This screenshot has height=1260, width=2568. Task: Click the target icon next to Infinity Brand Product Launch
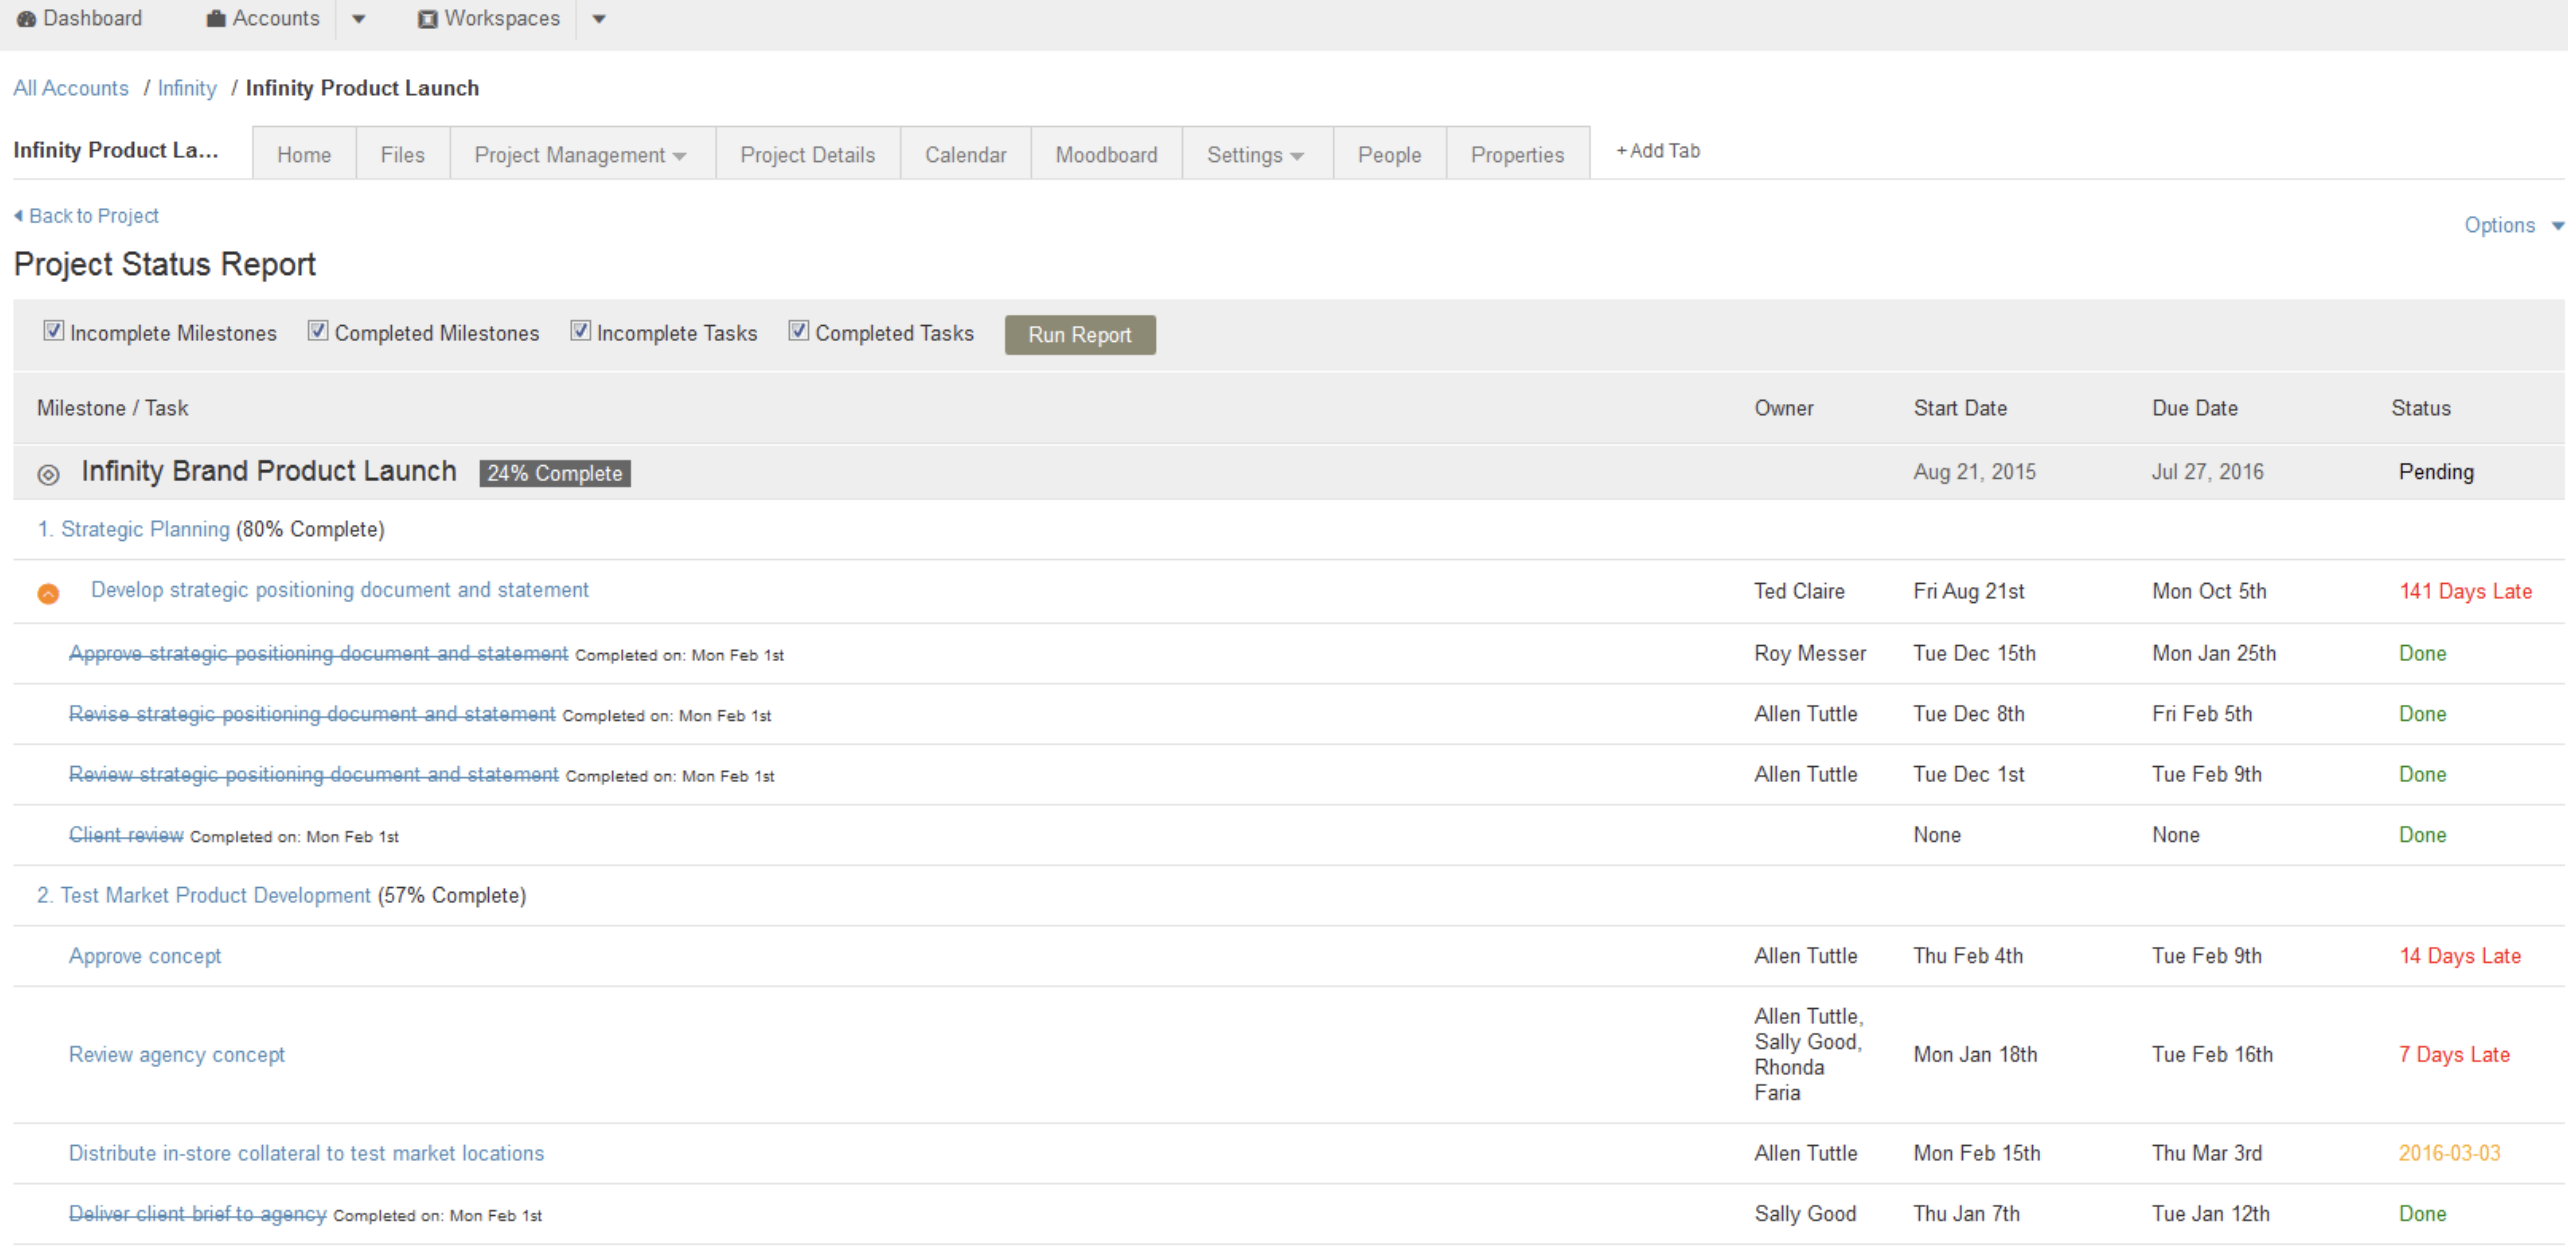click(48, 474)
